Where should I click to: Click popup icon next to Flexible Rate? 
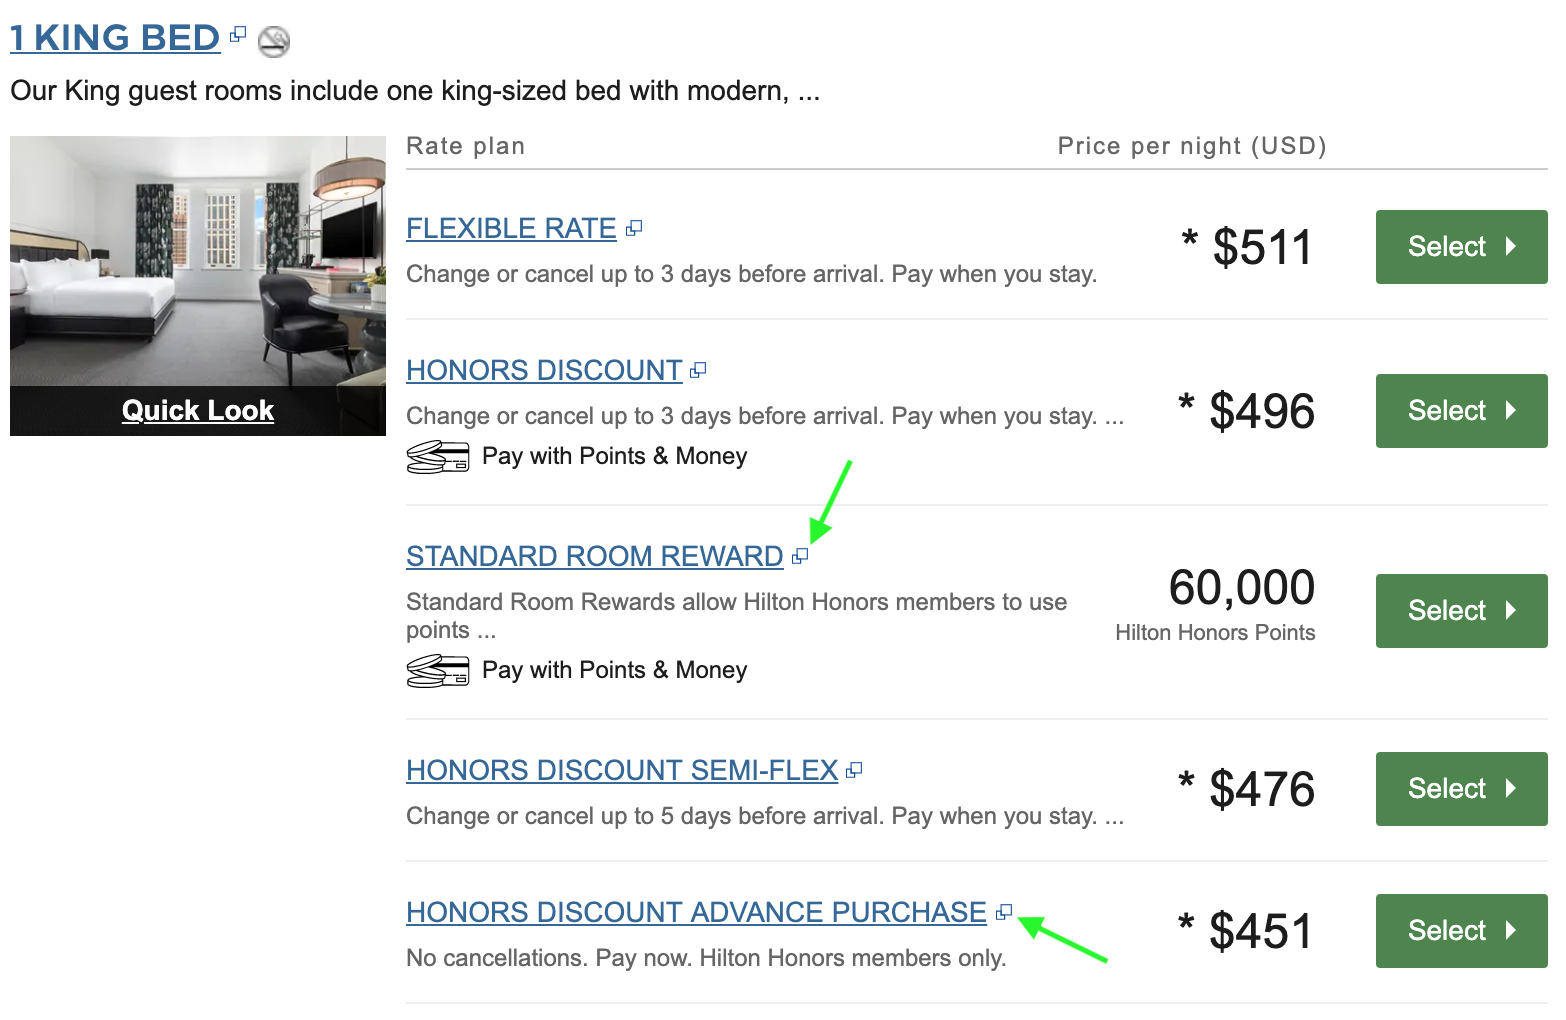point(634,229)
